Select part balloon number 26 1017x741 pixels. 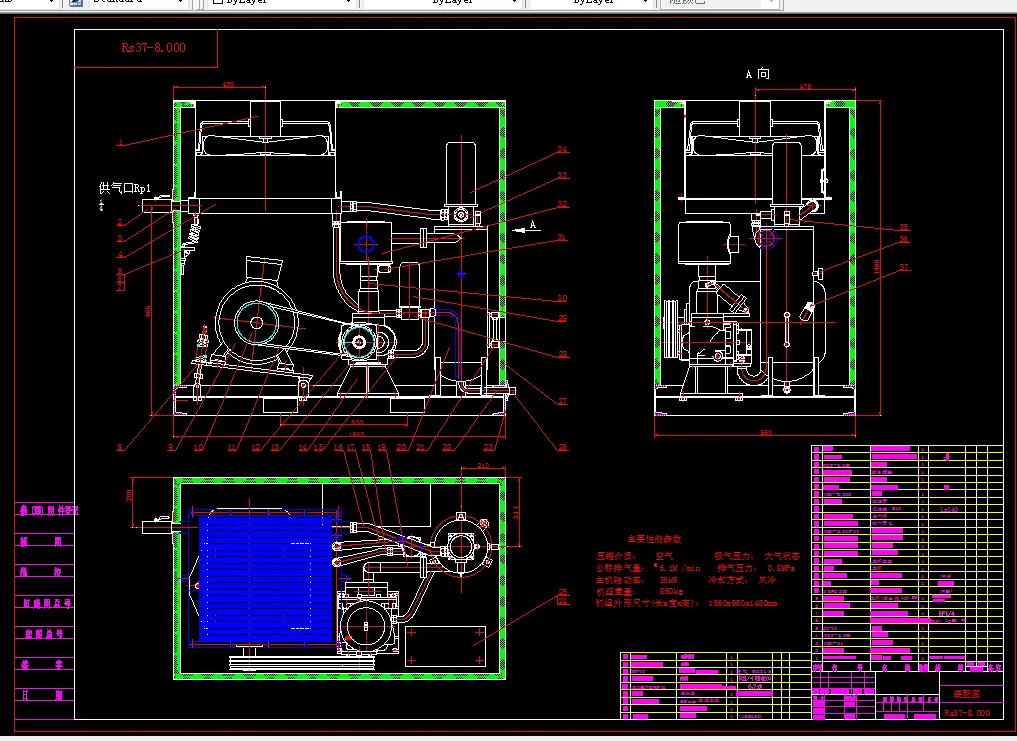562,447
